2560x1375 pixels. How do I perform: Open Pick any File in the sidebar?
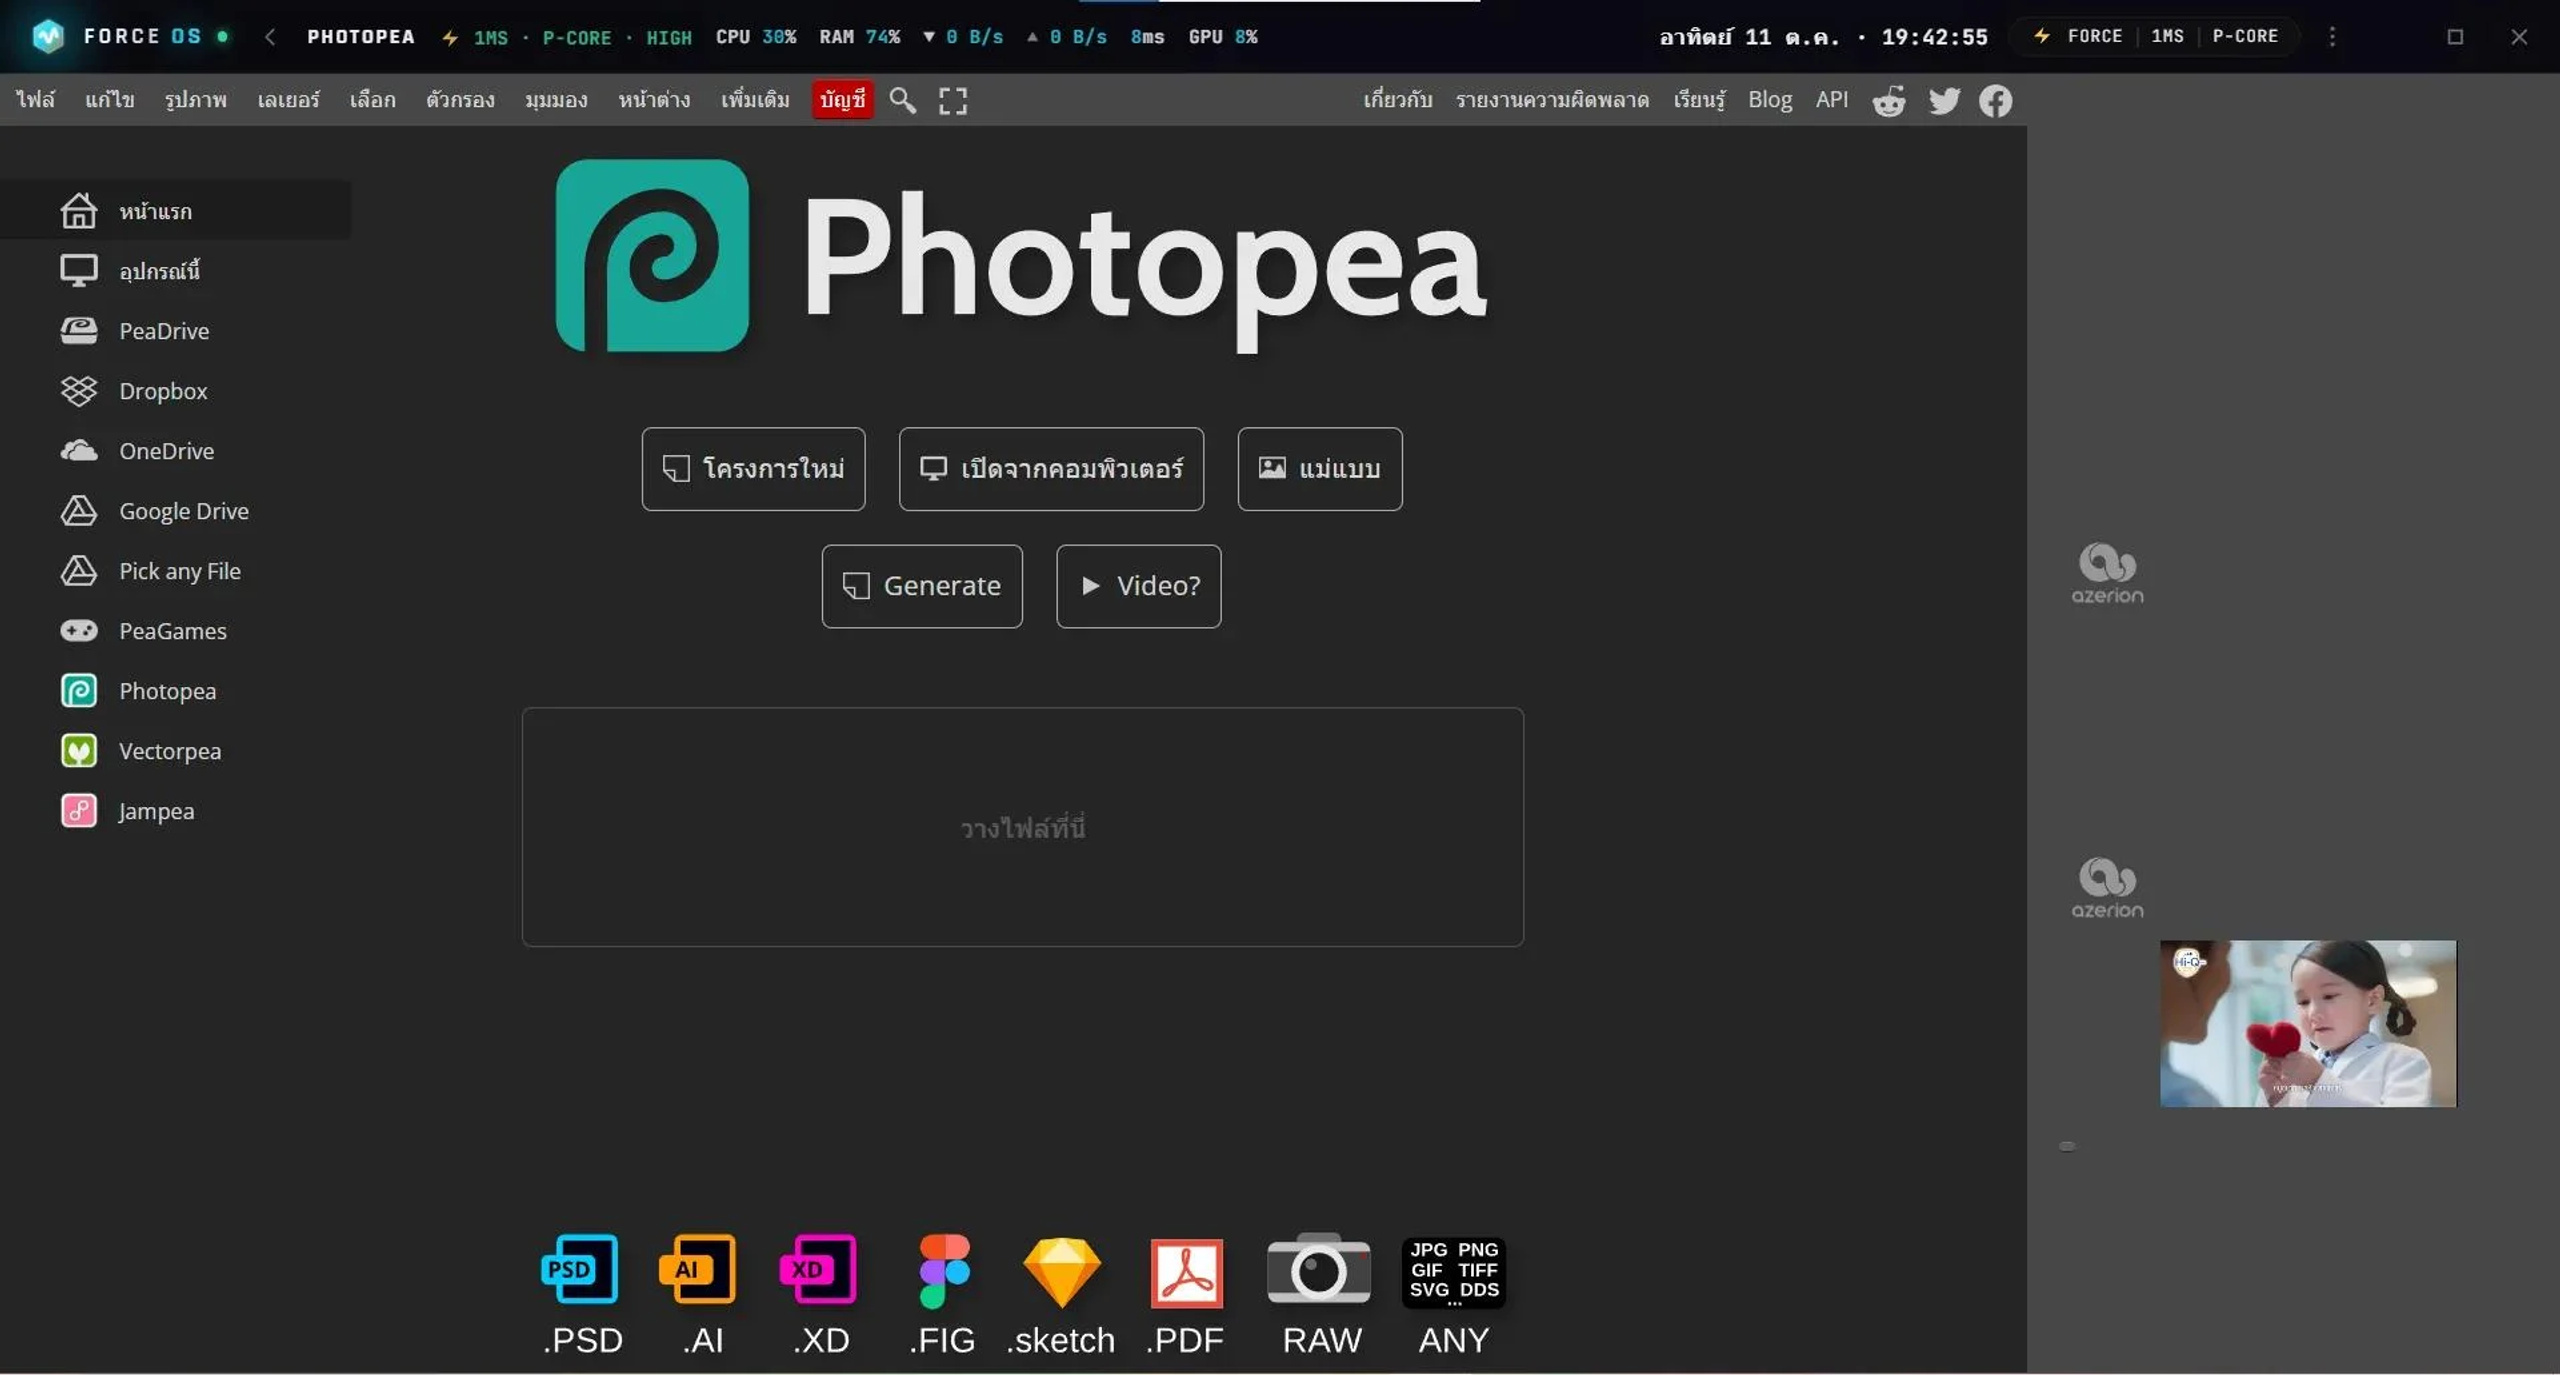click(x=176, y=570)
